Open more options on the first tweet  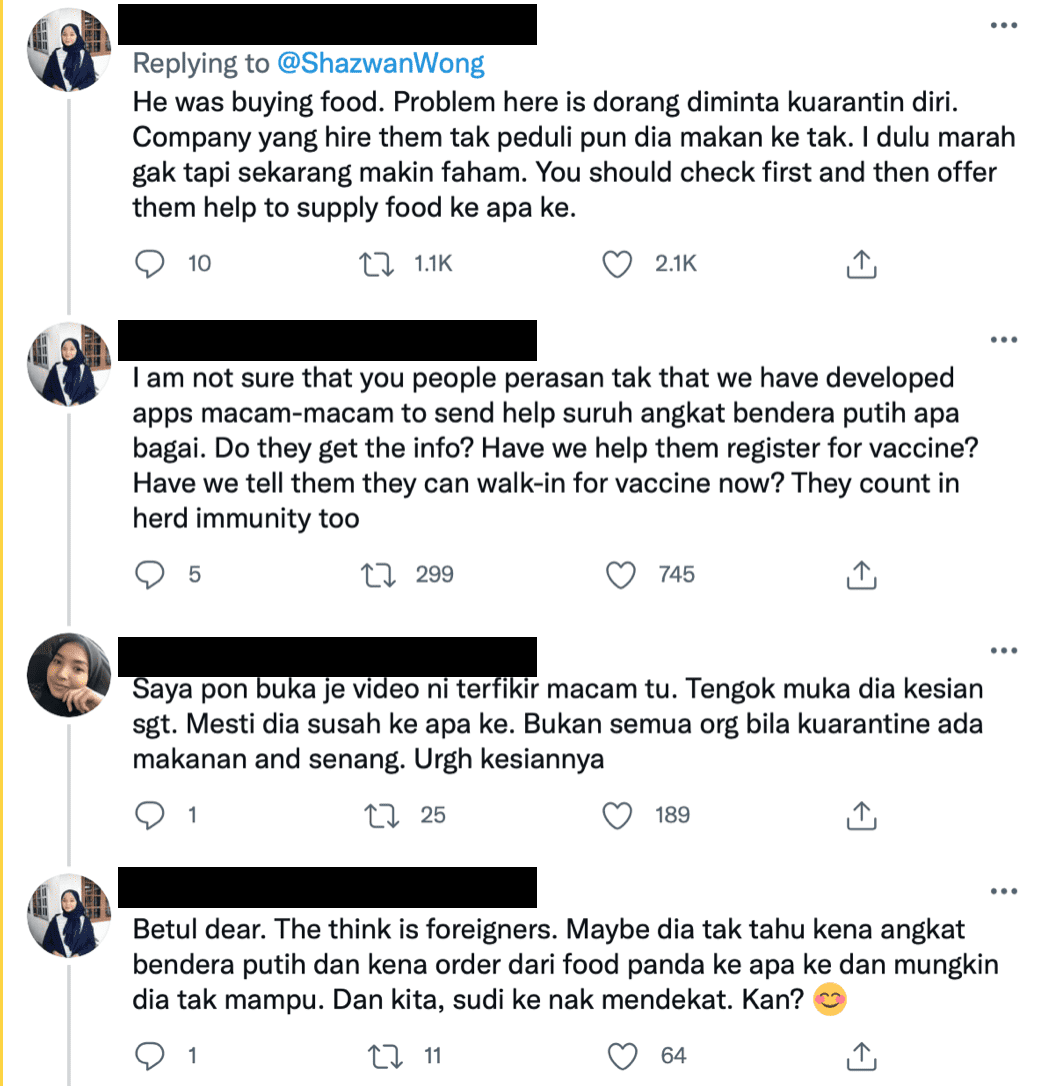1003,26
